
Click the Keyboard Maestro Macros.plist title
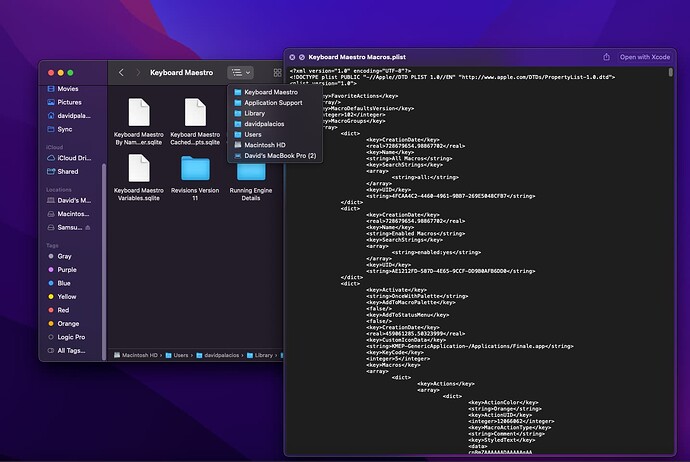[x=357, y=57]
